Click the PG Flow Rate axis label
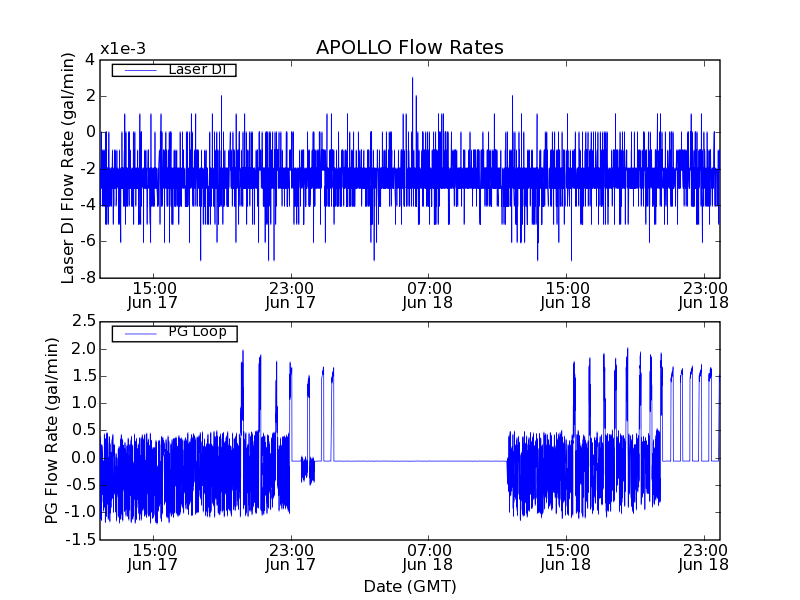Viewport: 800px width, 600px height. pyautogui.click(x=52, y=431)
